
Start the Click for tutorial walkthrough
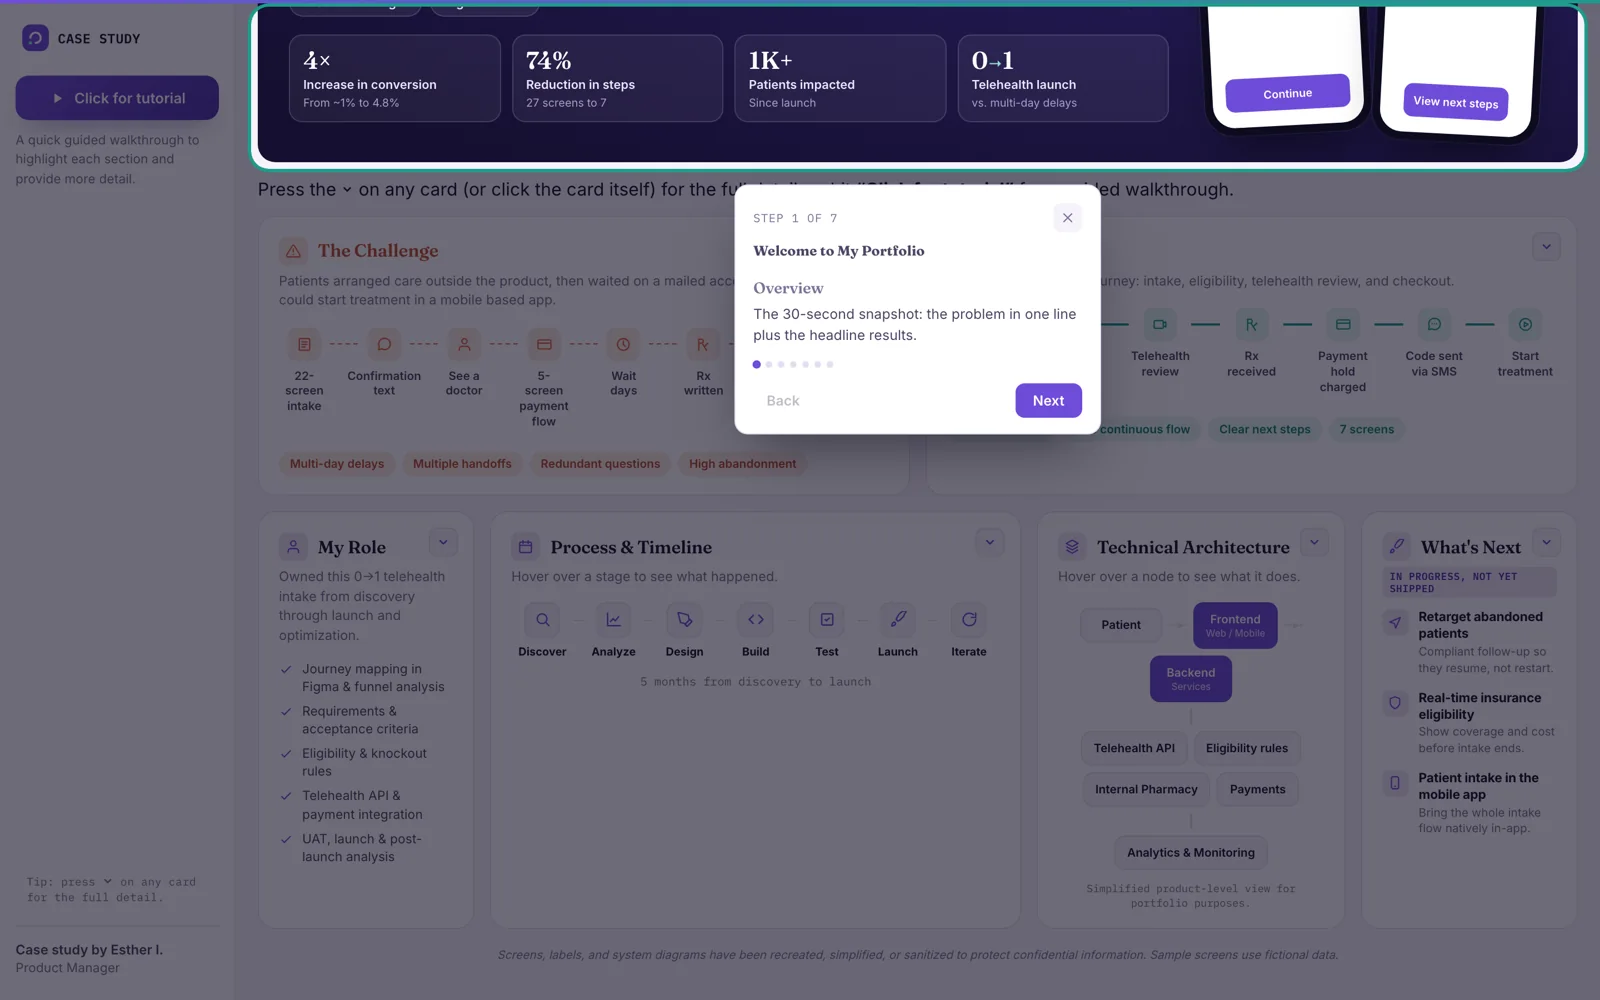(x=117, y=98)
